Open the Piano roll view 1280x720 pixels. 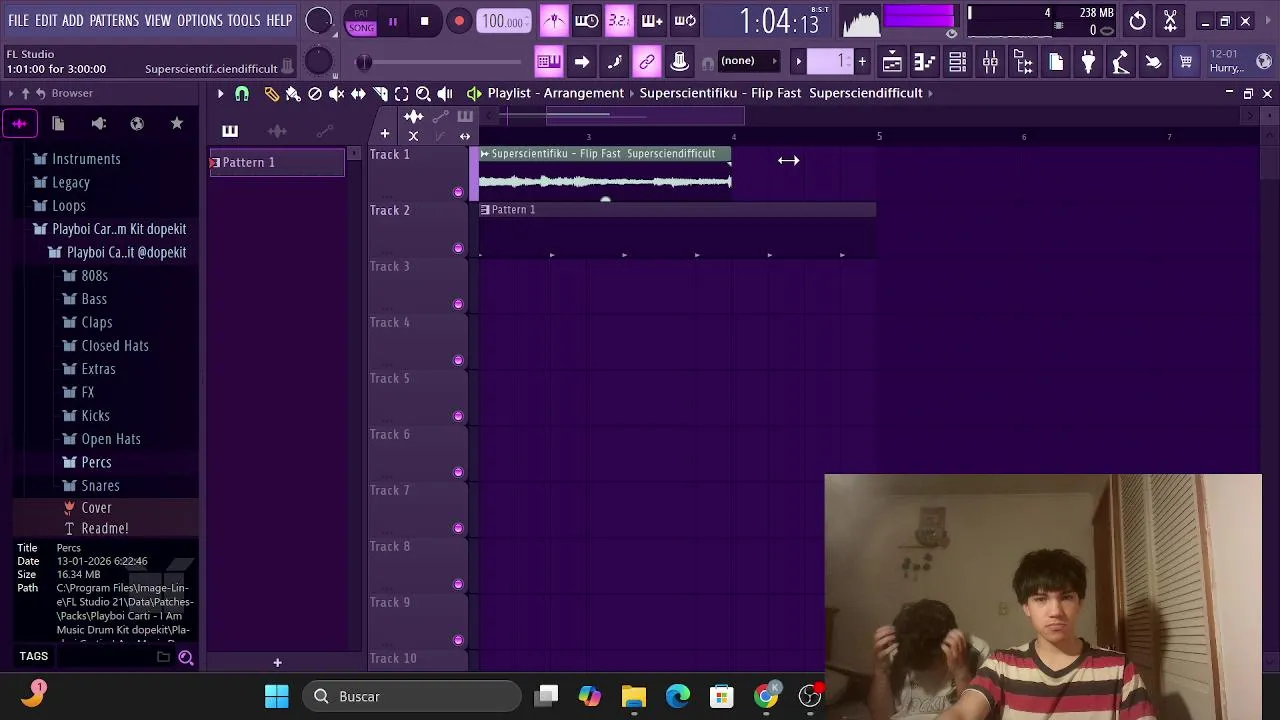click(x=925, y=63)
